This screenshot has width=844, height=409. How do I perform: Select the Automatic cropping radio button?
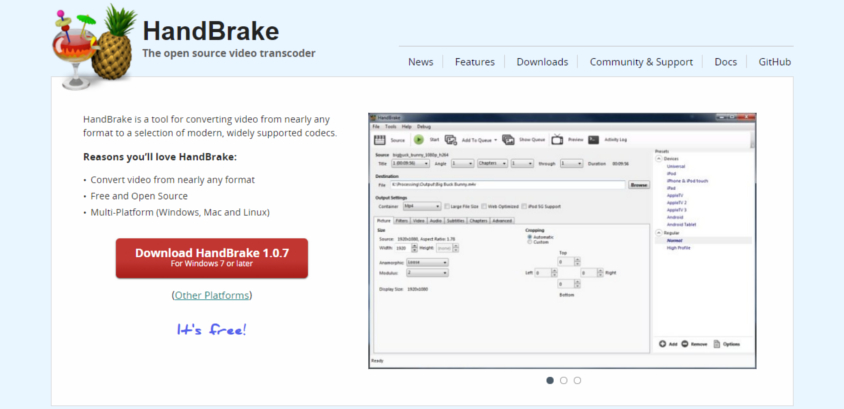coord(530,237)
